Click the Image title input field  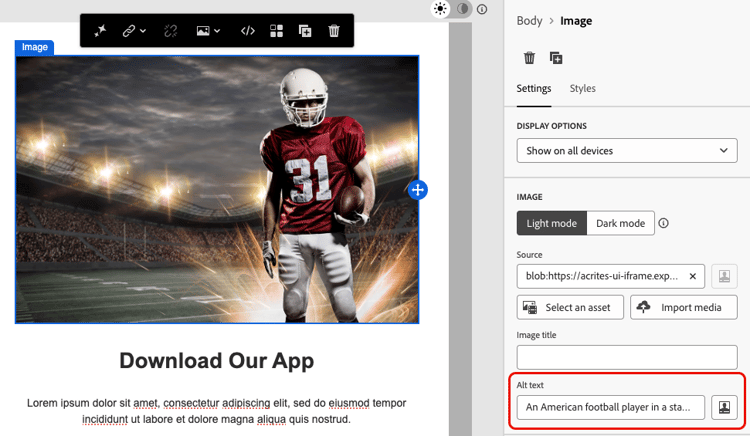pyautogui.click(x=627, y=358)
